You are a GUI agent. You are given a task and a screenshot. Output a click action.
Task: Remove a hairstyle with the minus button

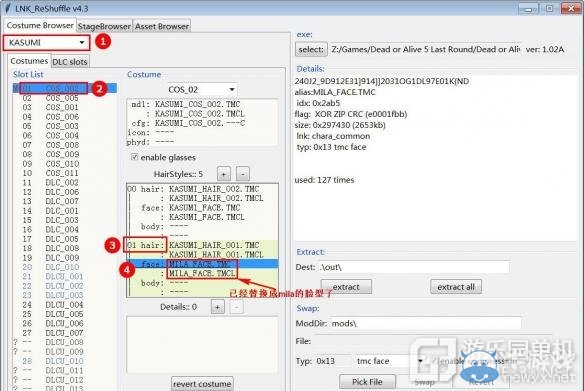[x=243, y=174]
